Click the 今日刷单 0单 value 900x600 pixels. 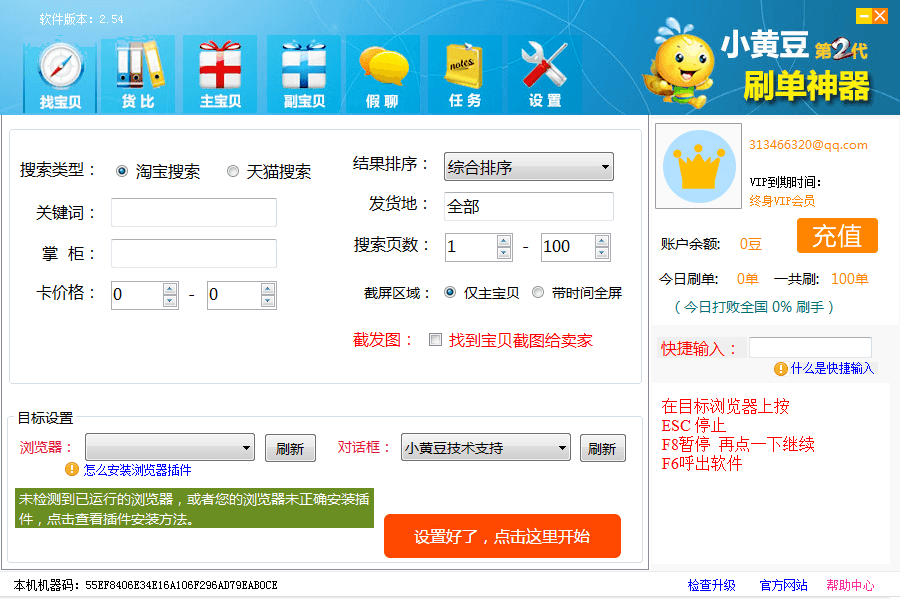[x=747, y=279]
